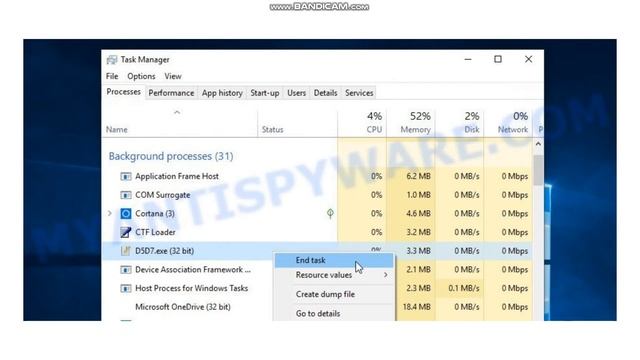Click the Background processes (31) heading
640x360 pixels.
171,156
